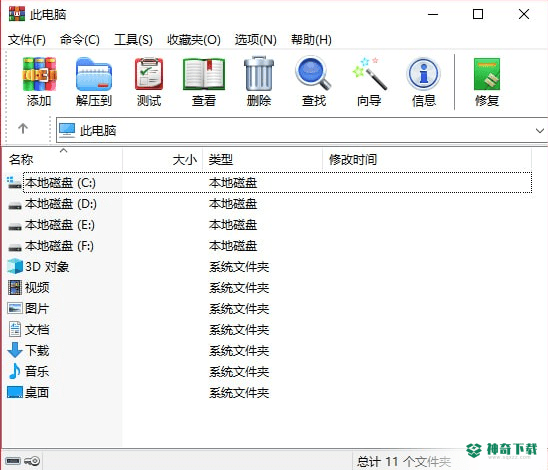Image resolution: width=548 pixels, height=470 pixels.
Task: Click the key password icon in the status bar
Action: pyautogui.click(x=32, y=461)
